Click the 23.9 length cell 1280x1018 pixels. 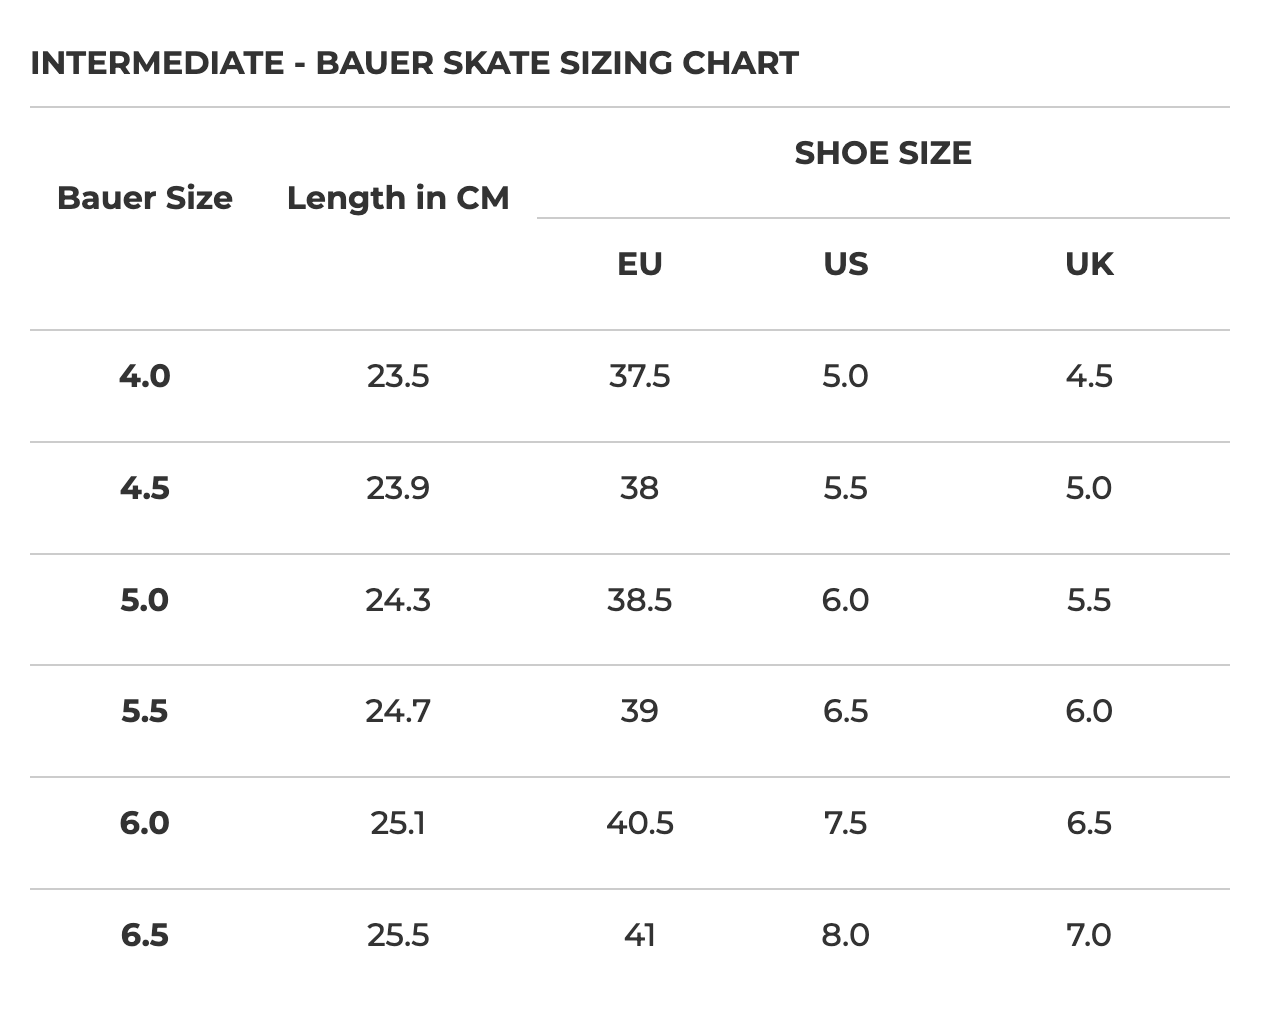[x=398, y=488]
